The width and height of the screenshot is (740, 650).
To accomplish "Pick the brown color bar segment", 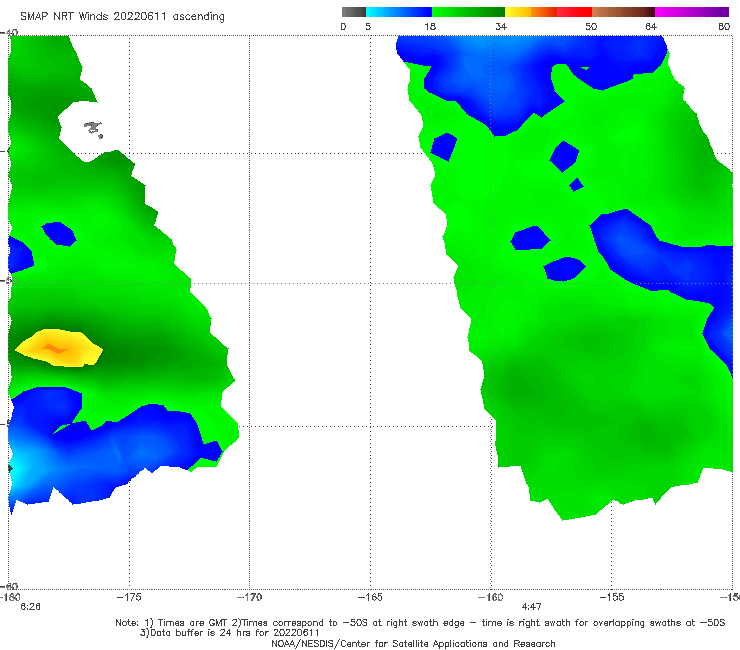I will tap(623, 12).
